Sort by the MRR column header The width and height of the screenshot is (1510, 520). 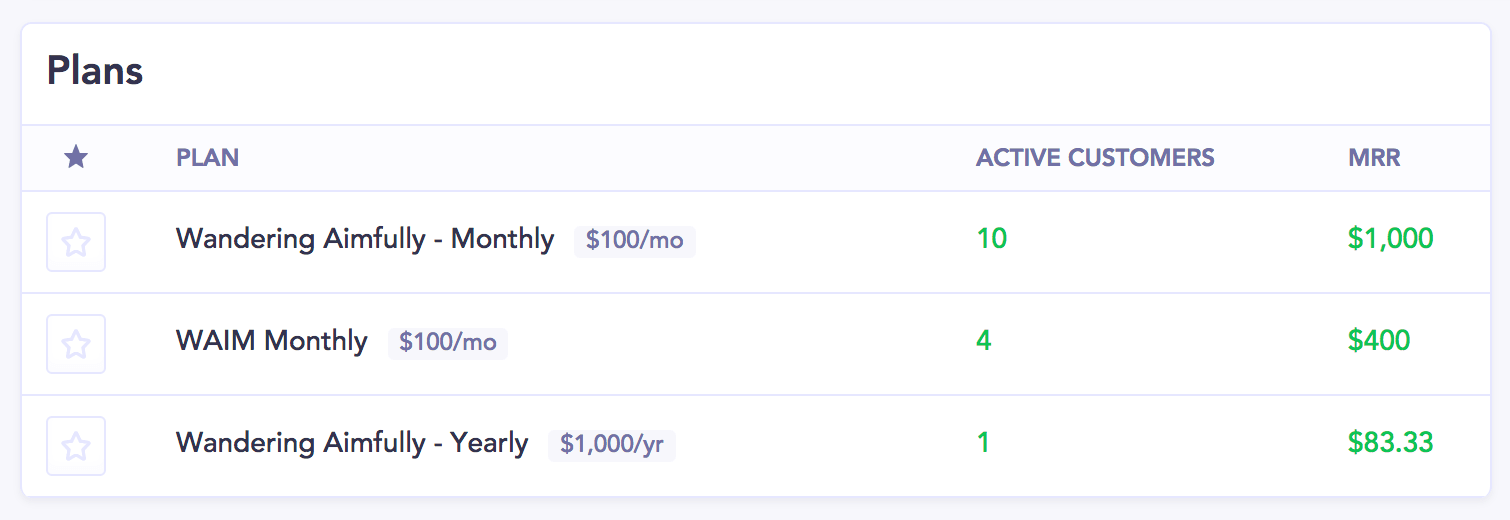pos(1374,158)
